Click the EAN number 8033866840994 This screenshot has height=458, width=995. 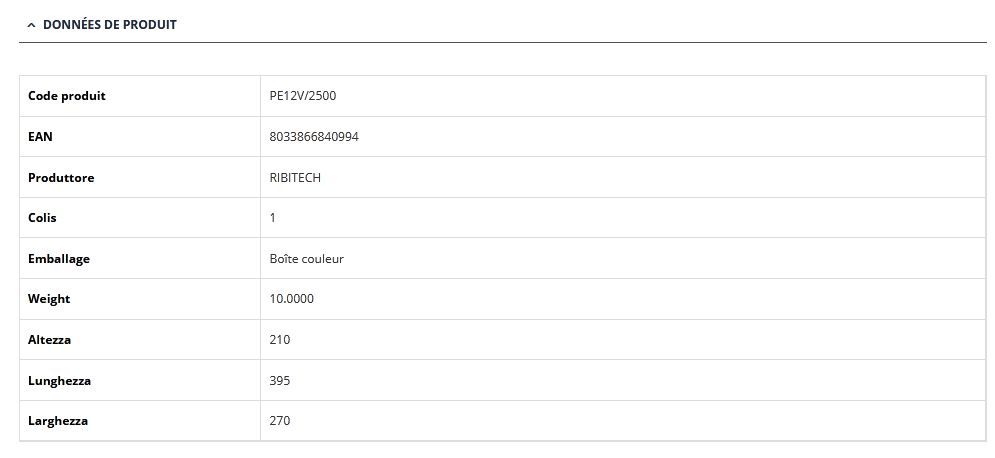314,137
